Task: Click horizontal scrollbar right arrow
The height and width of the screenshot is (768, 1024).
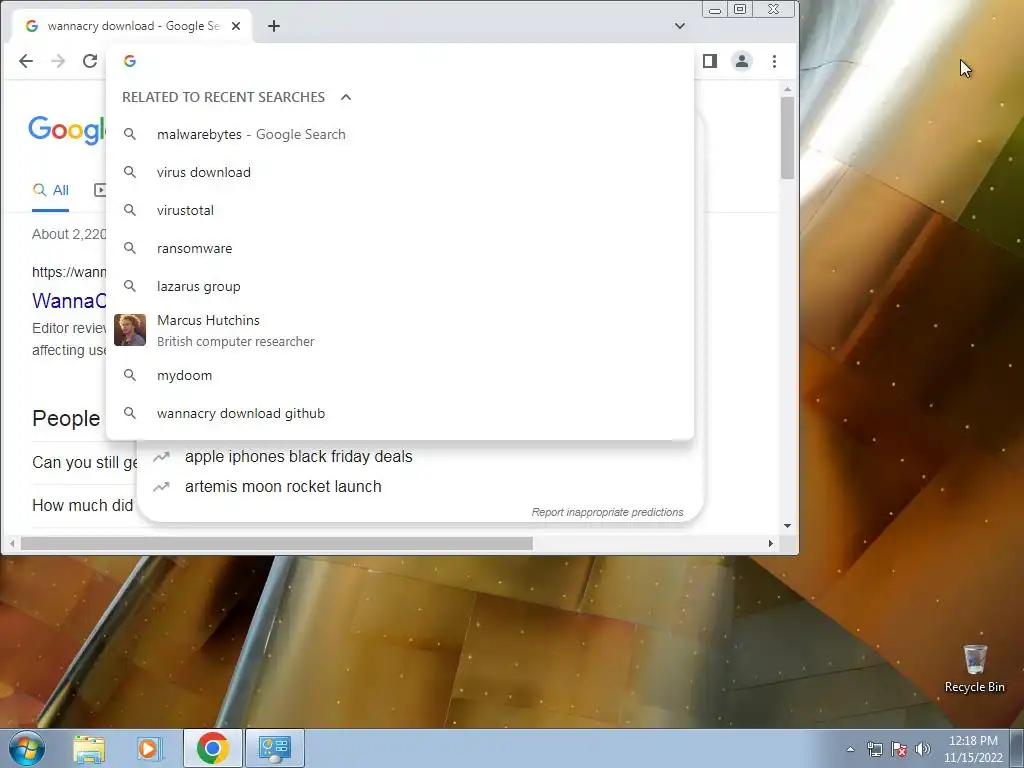Action: [x=771, y=543]
